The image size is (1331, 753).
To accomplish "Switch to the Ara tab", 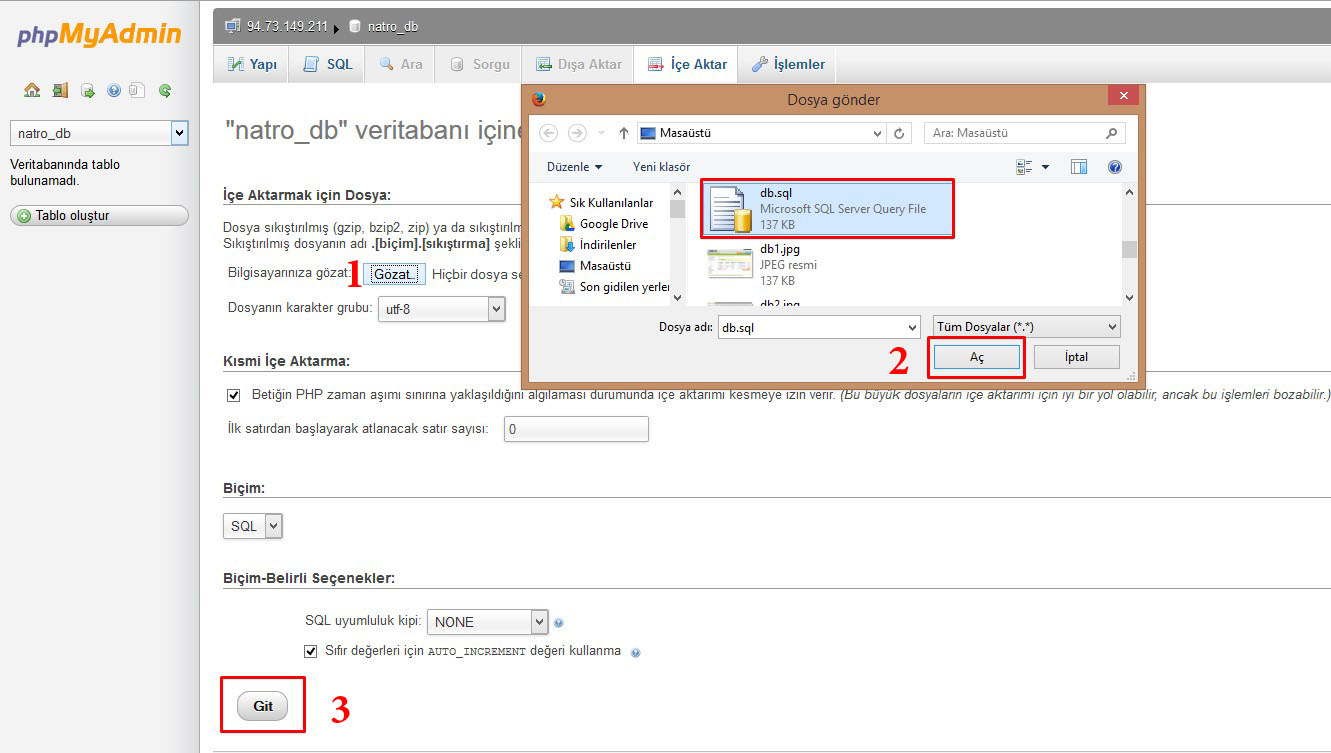I will point(401,64).
